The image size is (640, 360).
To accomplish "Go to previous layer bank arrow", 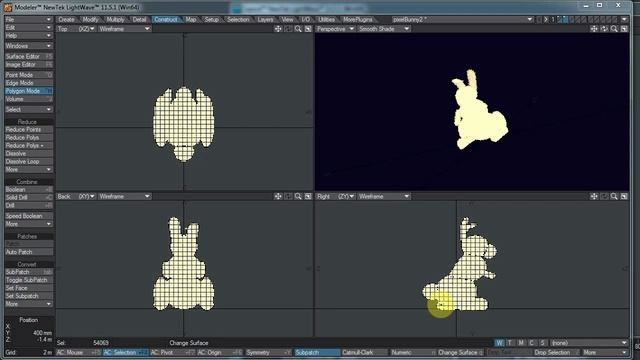I will [539, 19].
